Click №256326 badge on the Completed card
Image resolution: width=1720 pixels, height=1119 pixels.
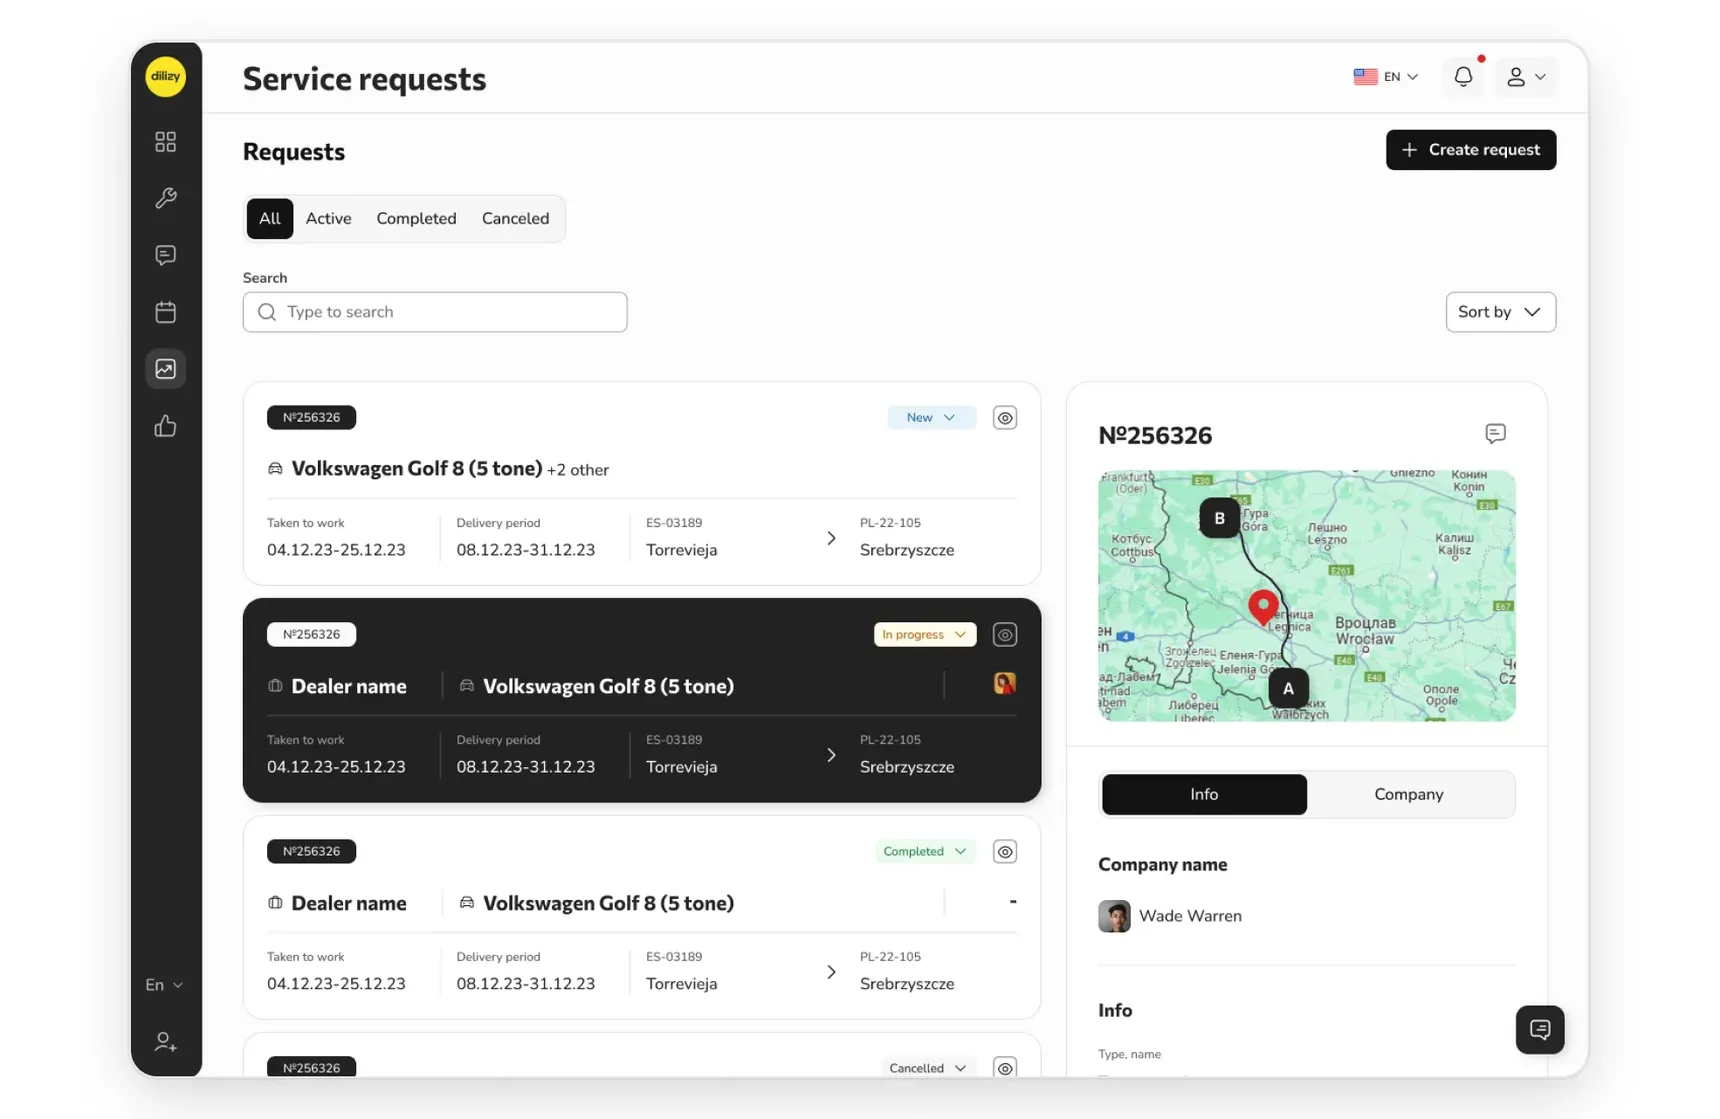coord(311,851)
